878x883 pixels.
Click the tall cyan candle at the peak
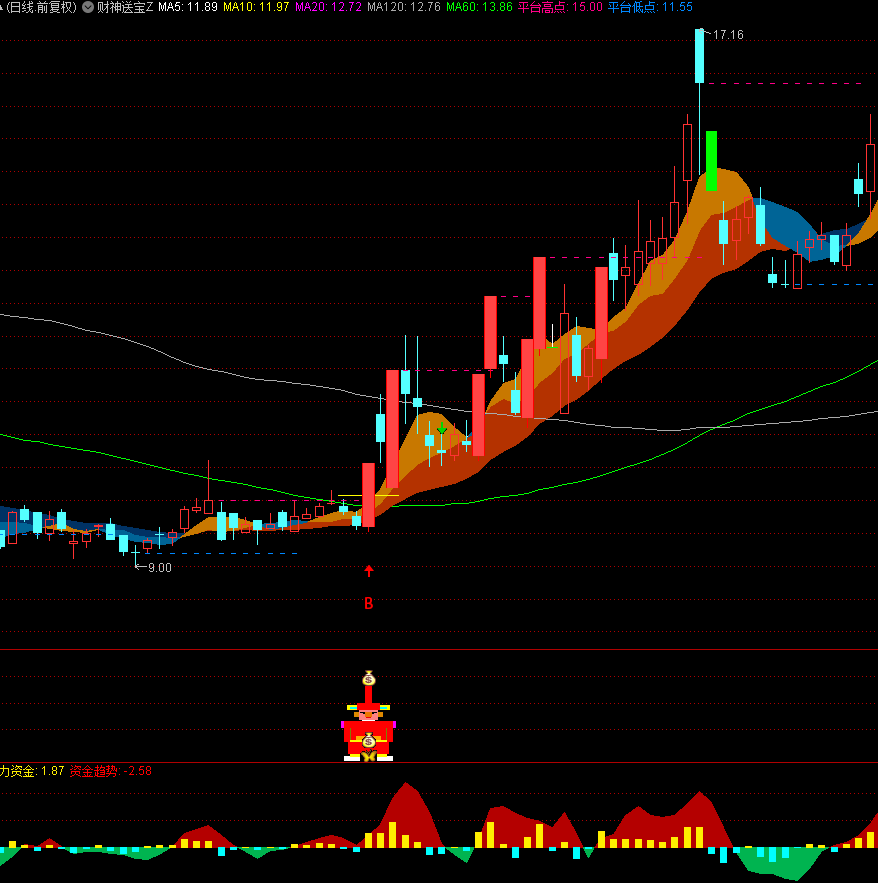699,56
